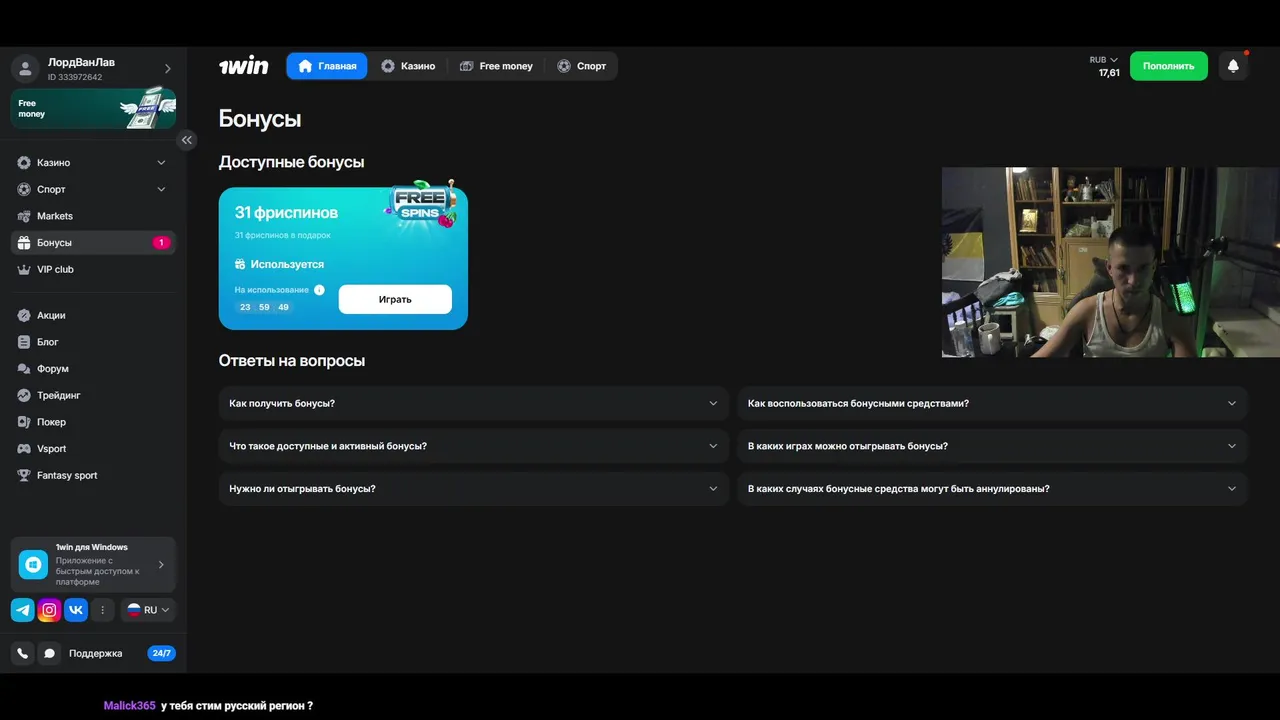Screen dimensions: 1280x720
Task: Click the 24/7 support badge
Action: [161, 653]
